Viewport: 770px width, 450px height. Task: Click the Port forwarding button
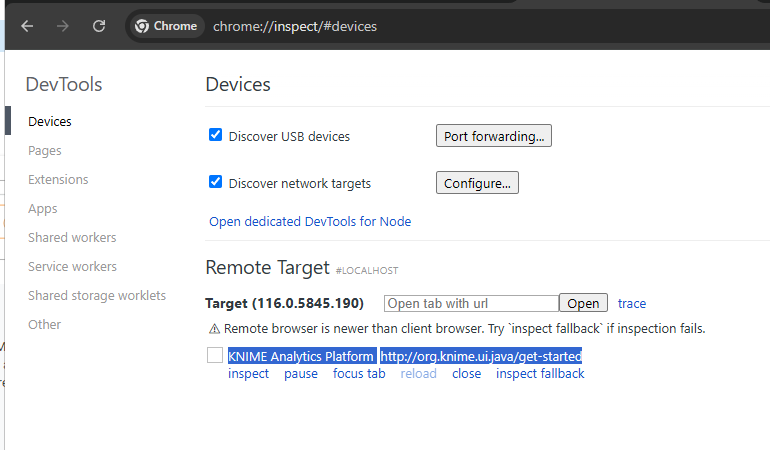[494, 136]
